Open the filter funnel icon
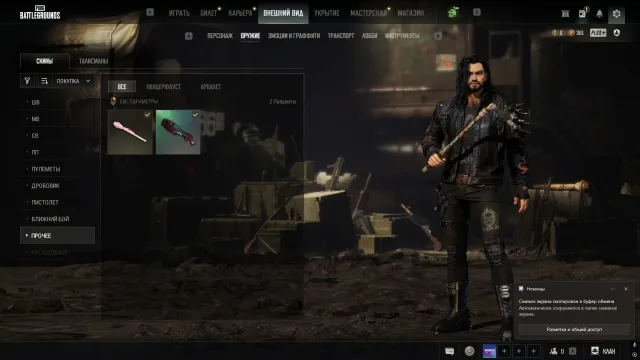Image resolution: width=640 pixels, height=360 pixels. click(27, 81)
